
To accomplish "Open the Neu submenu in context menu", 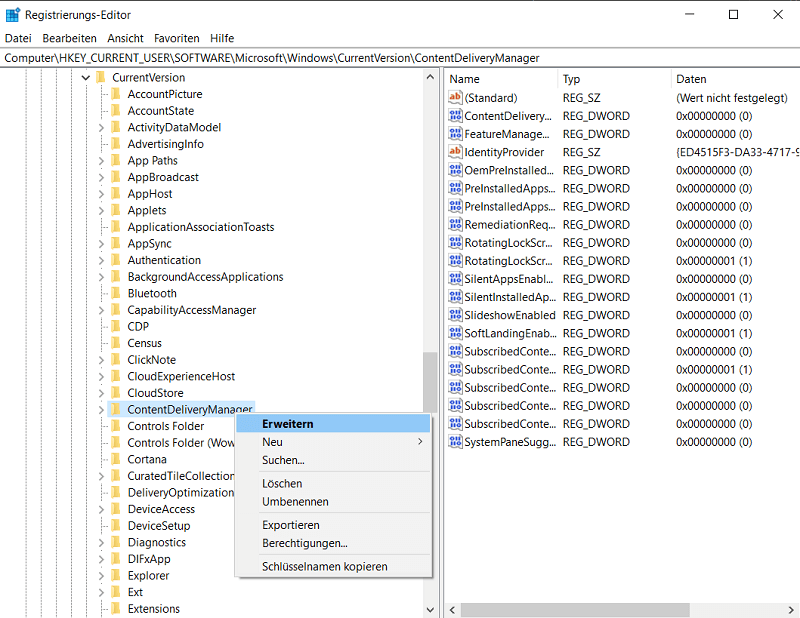I will (333, 442).
